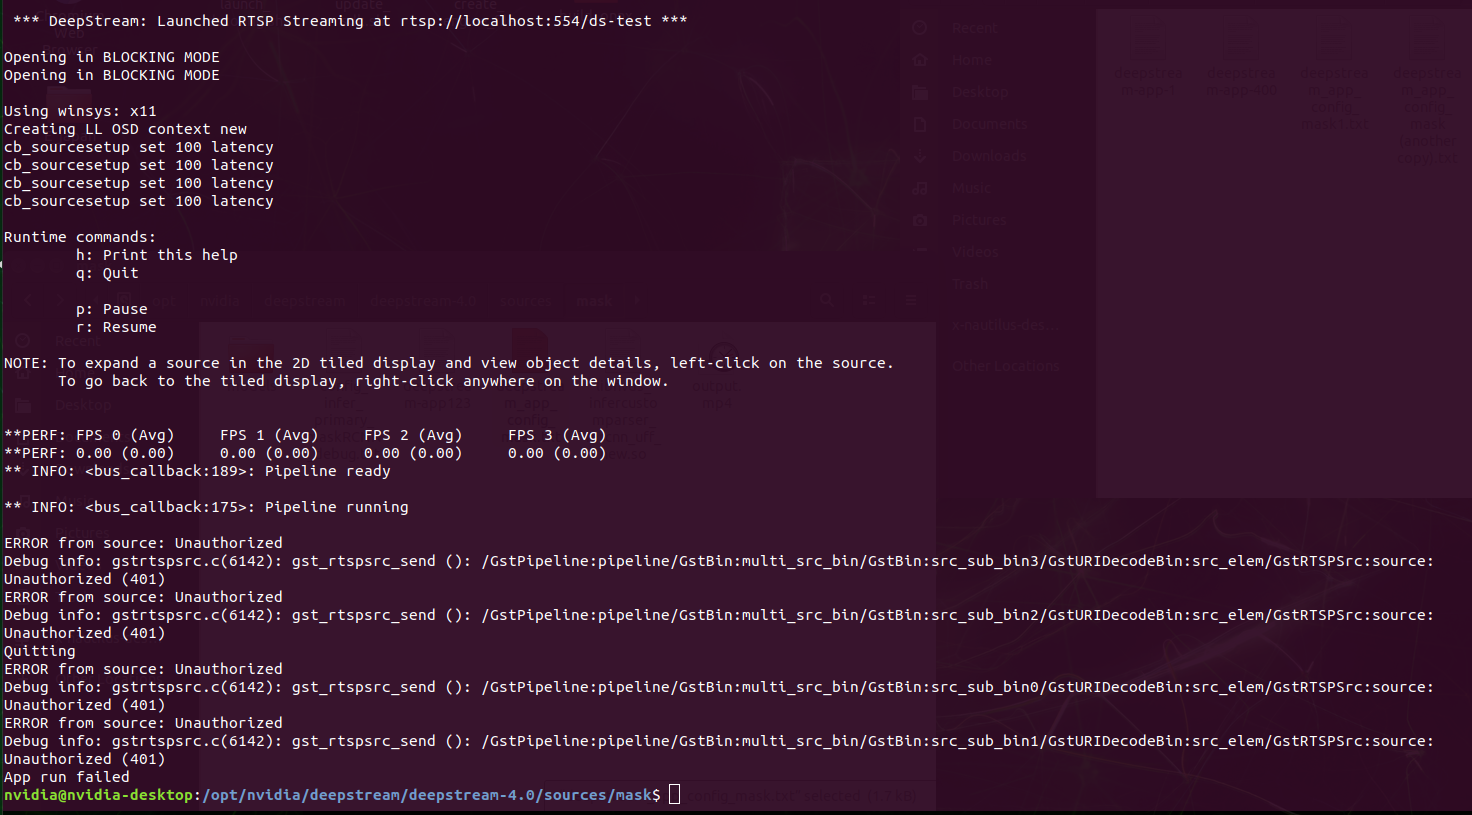Click the 'Runtime commands:' heading in terminal
This screenshot has width=1472, height=815.
[x=80, y=237]
